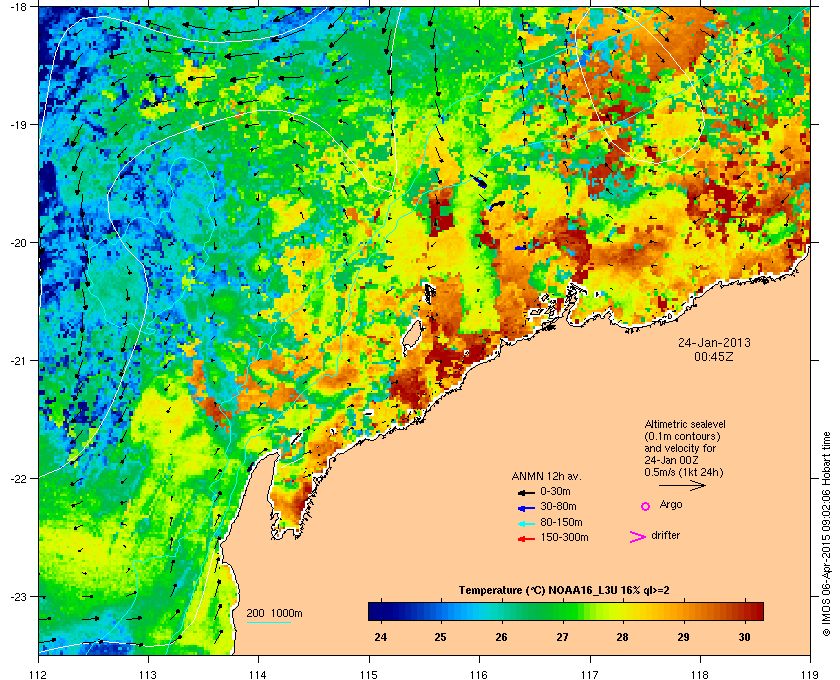Click the cyan 200 1000m depth contour line sample
This screenshot has width=840, height=680.
click(x=268, y=622)
